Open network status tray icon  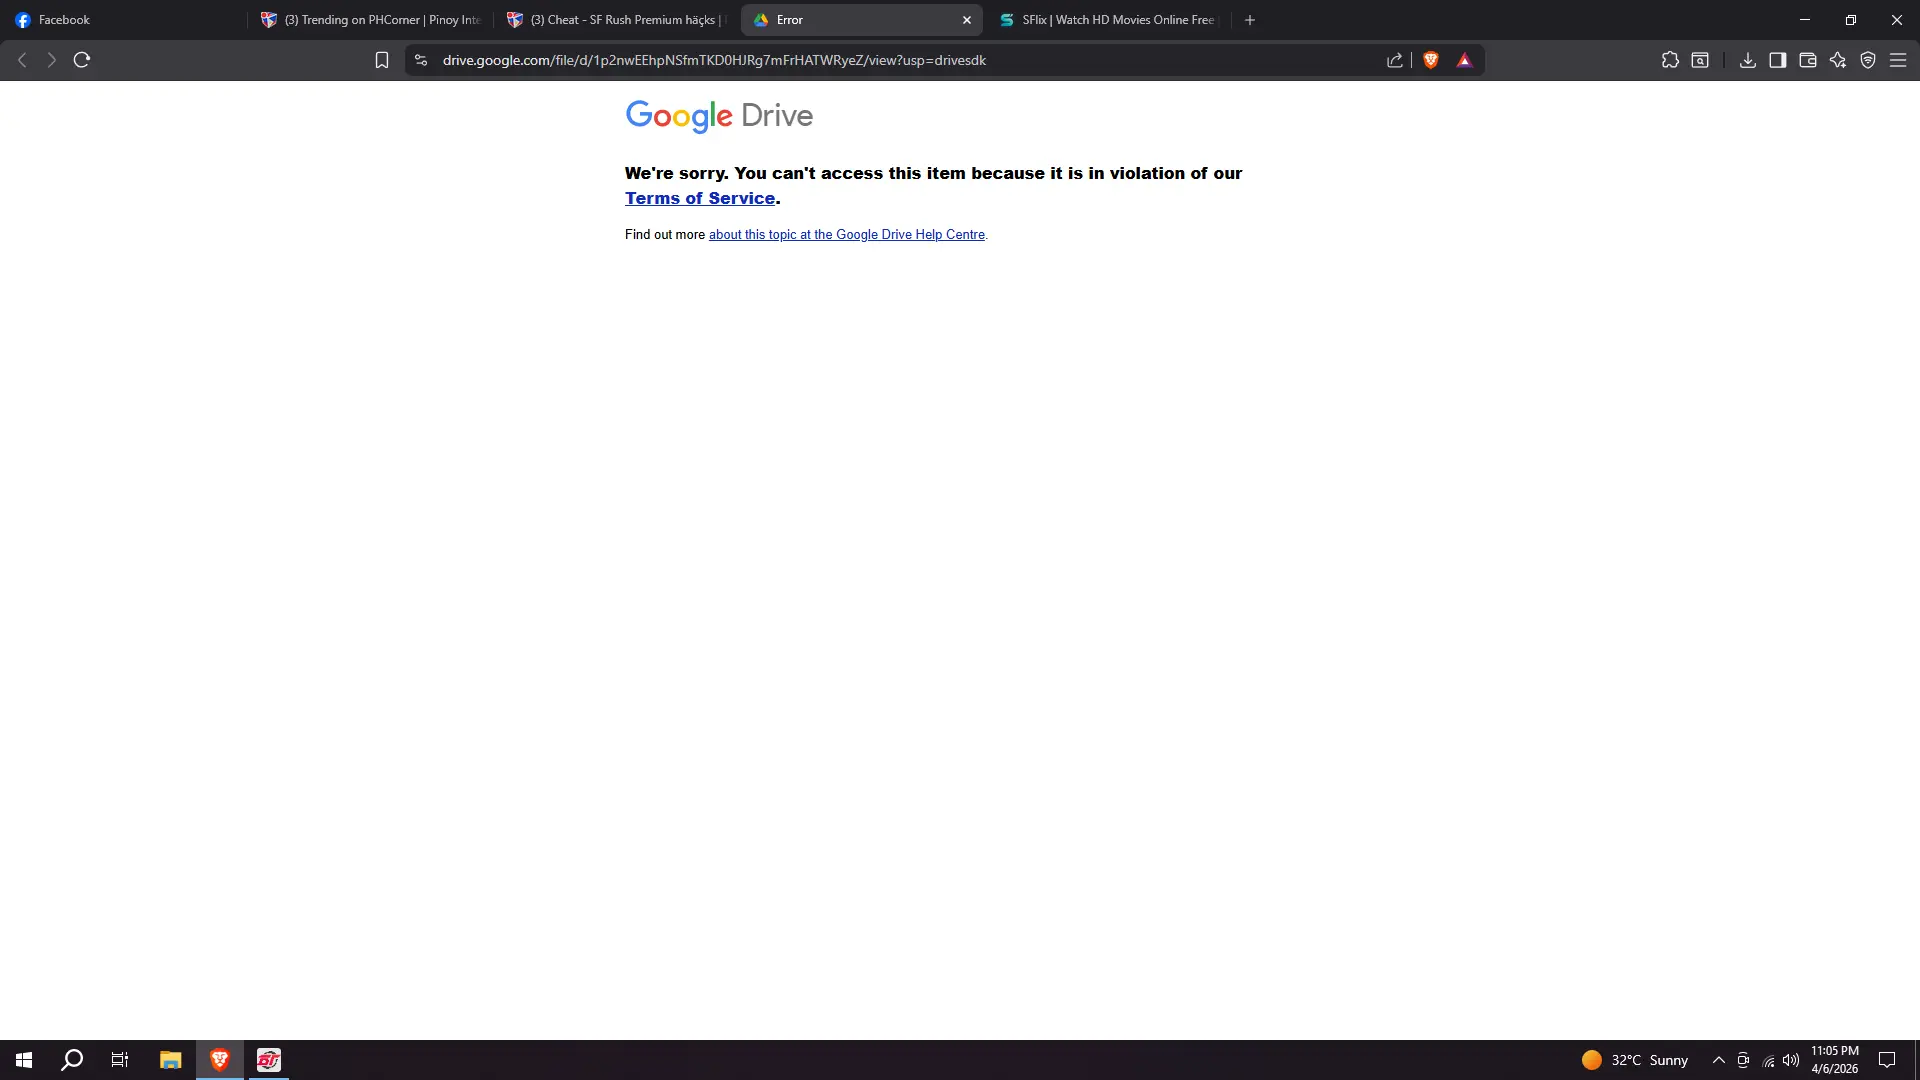[x=1768, y=1060]
